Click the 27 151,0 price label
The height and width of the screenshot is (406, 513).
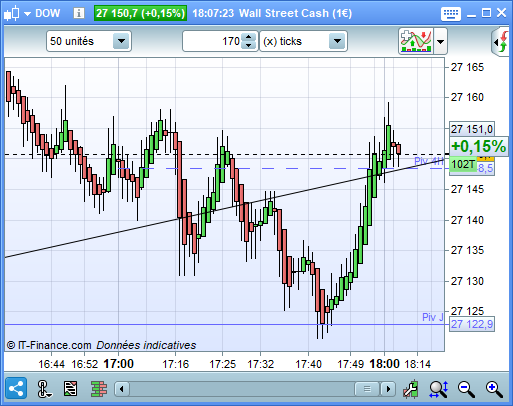point(472,129)
